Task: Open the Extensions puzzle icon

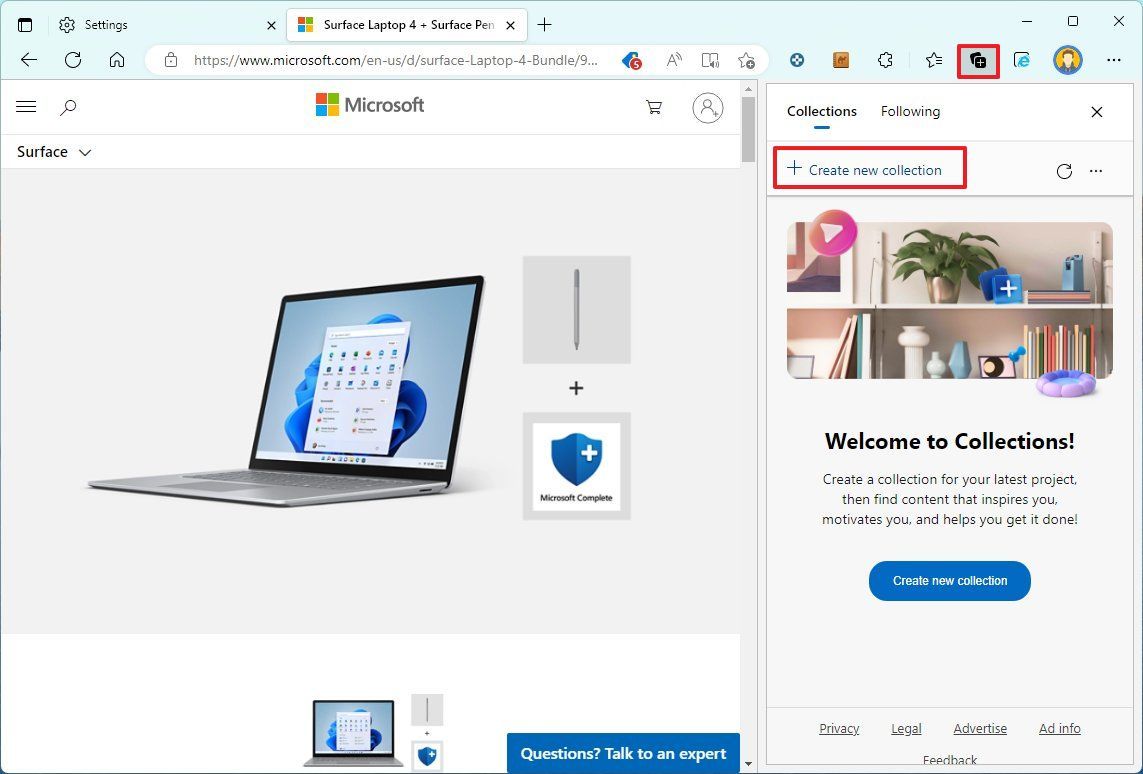Action: click(x=885, y=60)
